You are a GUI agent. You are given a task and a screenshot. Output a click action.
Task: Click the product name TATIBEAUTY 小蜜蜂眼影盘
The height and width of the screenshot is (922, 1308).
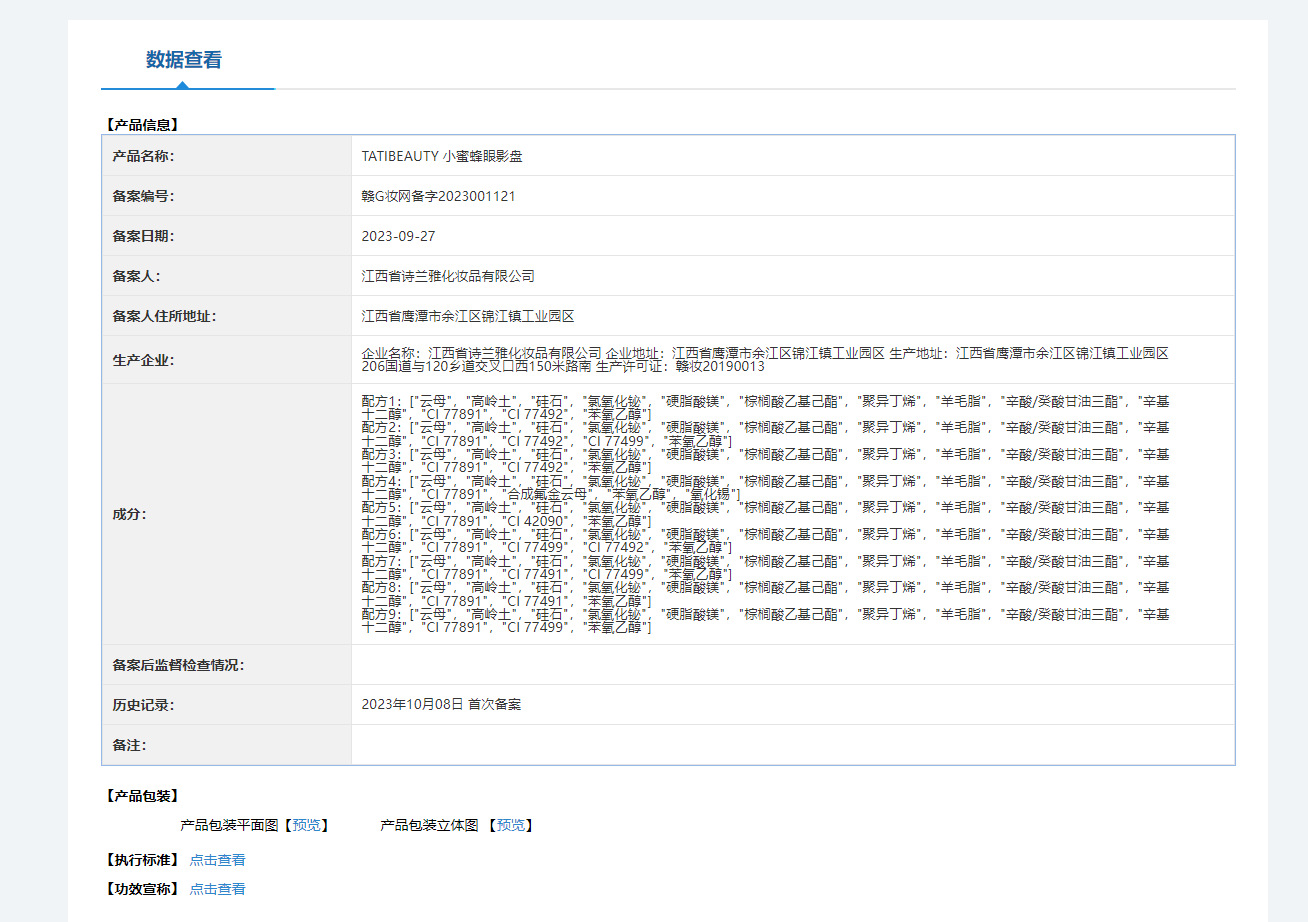[442, 156]
